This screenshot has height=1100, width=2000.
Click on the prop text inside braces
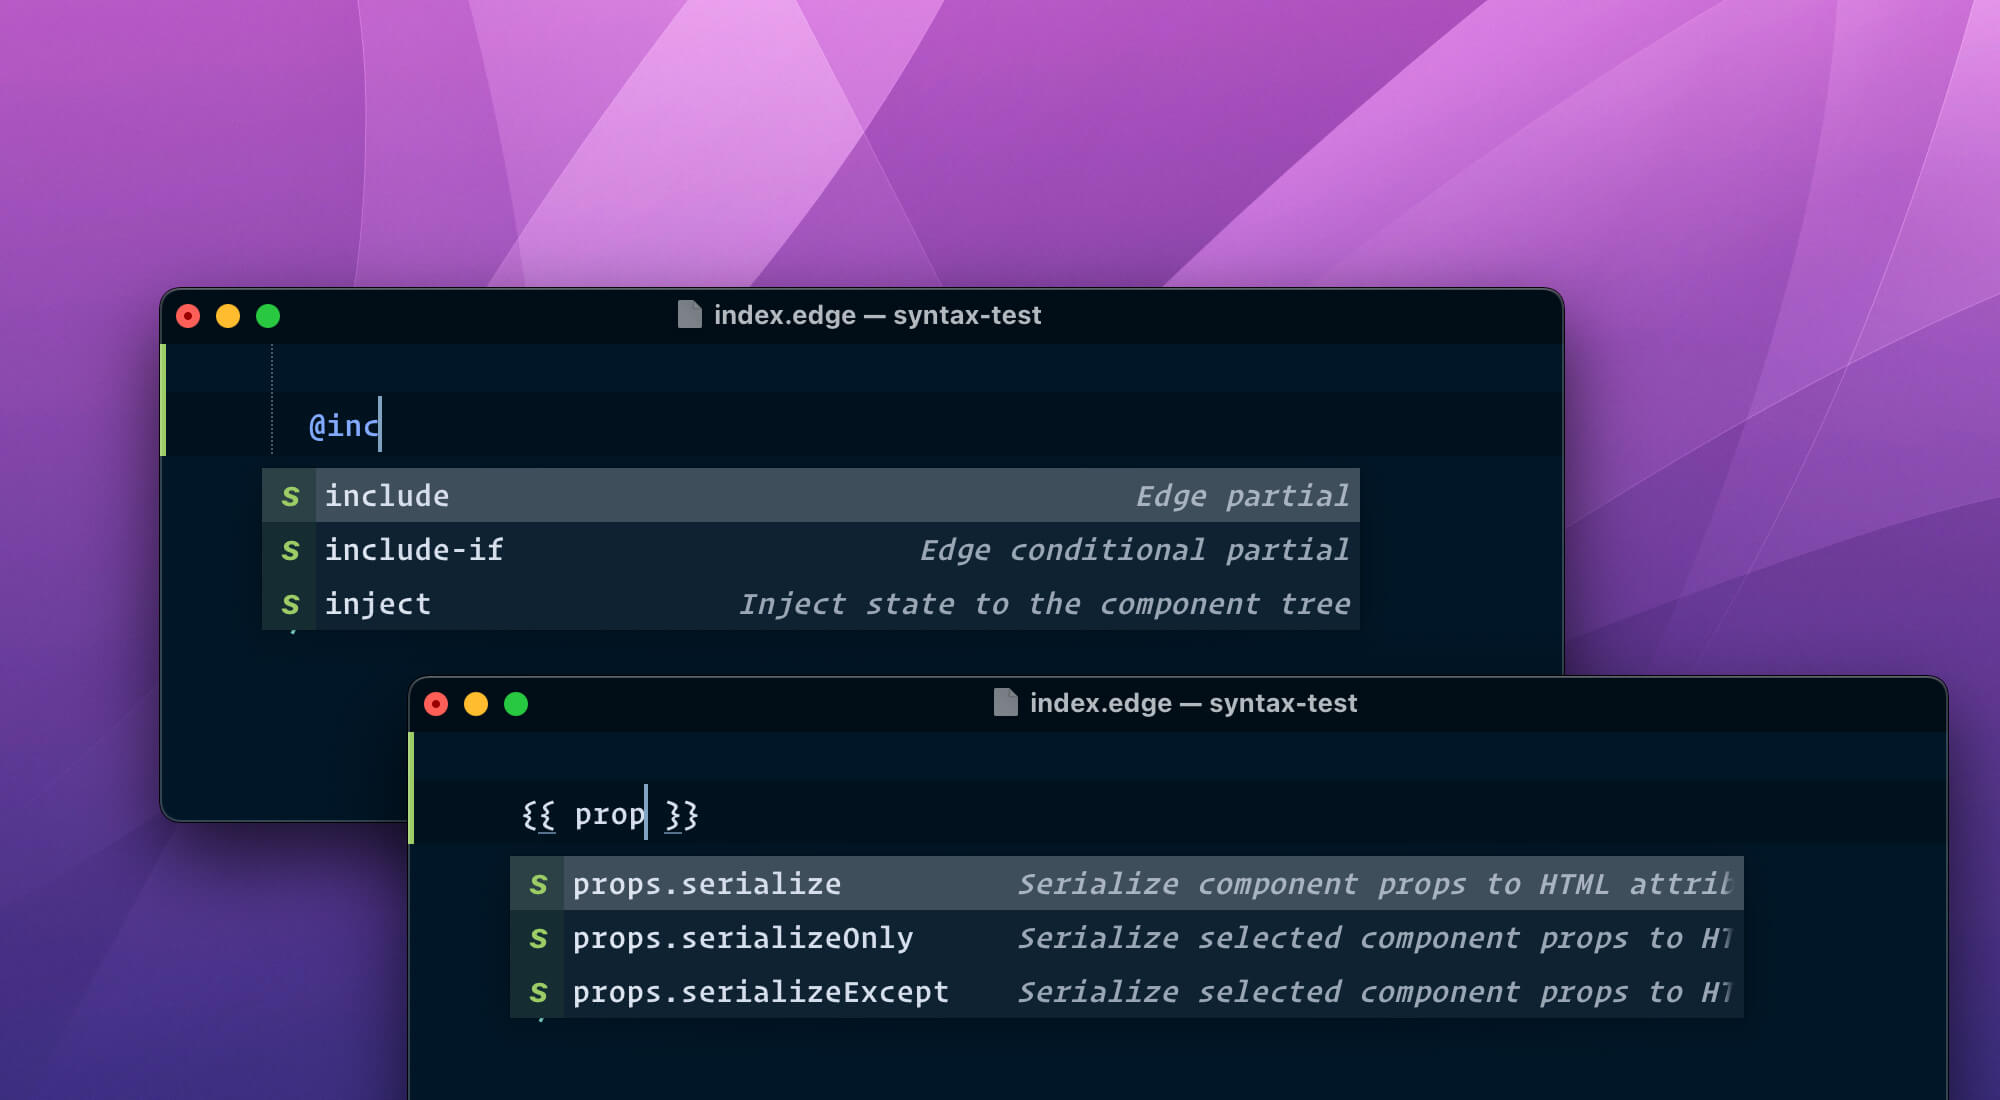(x=608, y=815)
